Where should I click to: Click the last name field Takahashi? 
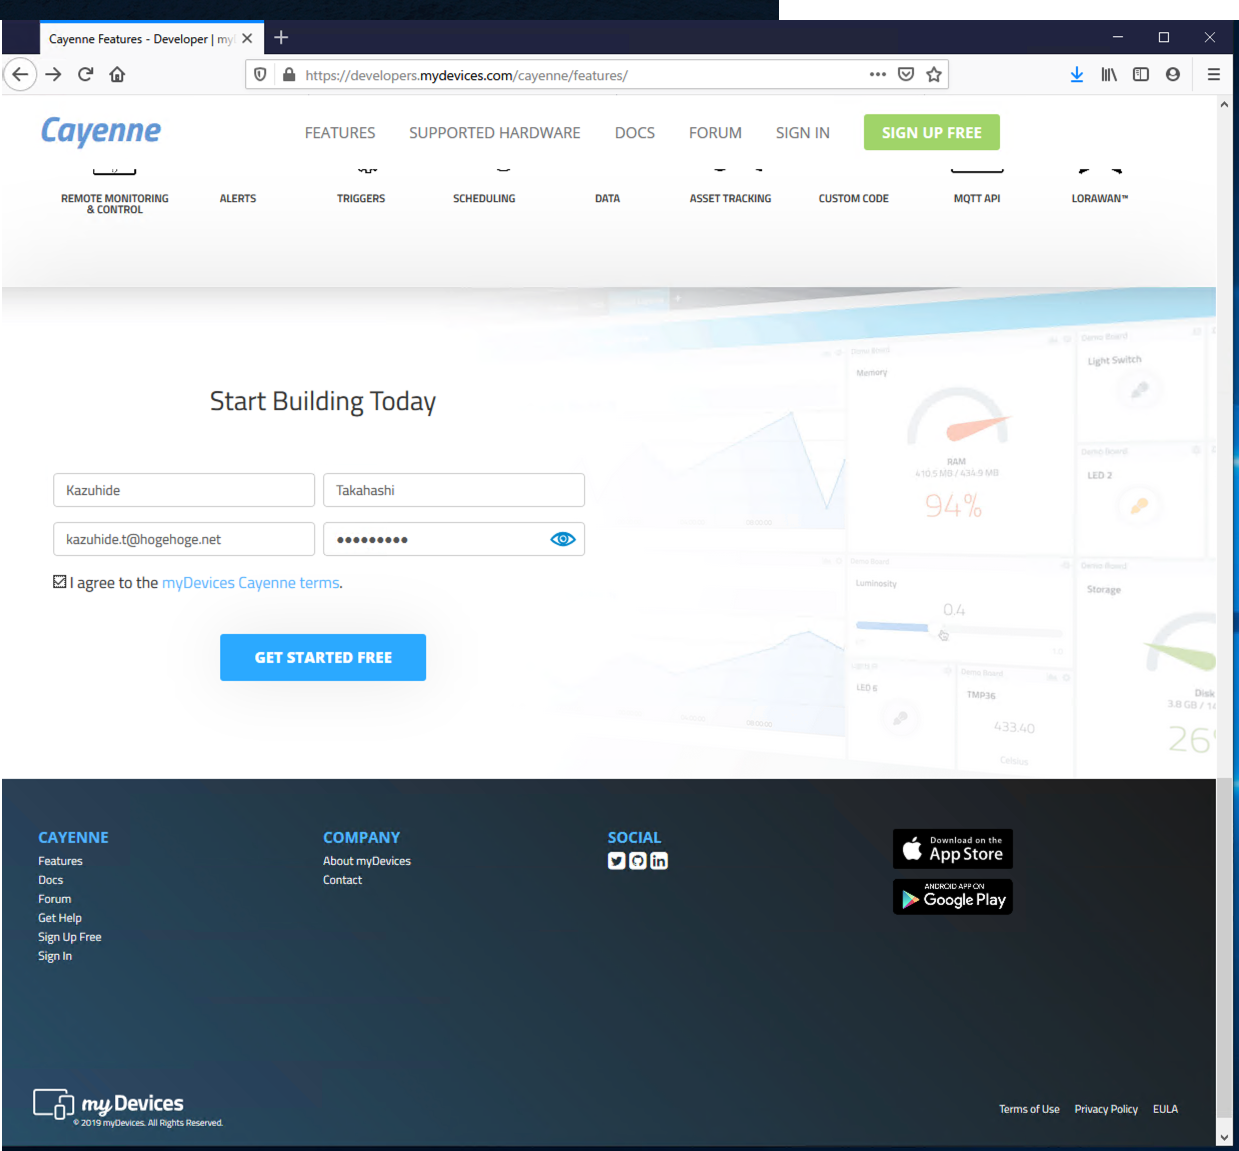pos(454,490)
